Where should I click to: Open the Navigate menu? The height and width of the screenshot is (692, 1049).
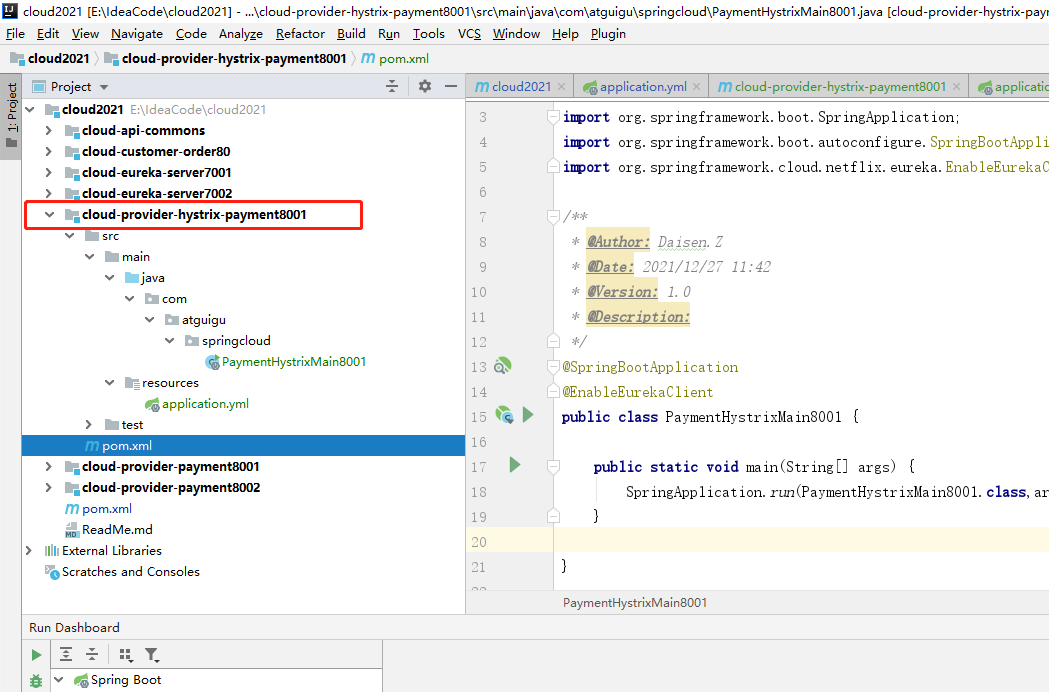click(x=136, y=33)
